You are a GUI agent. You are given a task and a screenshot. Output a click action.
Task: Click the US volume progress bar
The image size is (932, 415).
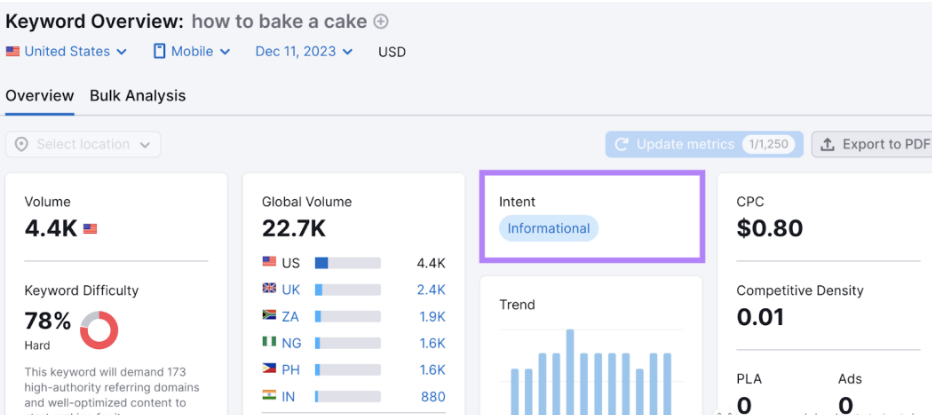(x=347, y=263)
